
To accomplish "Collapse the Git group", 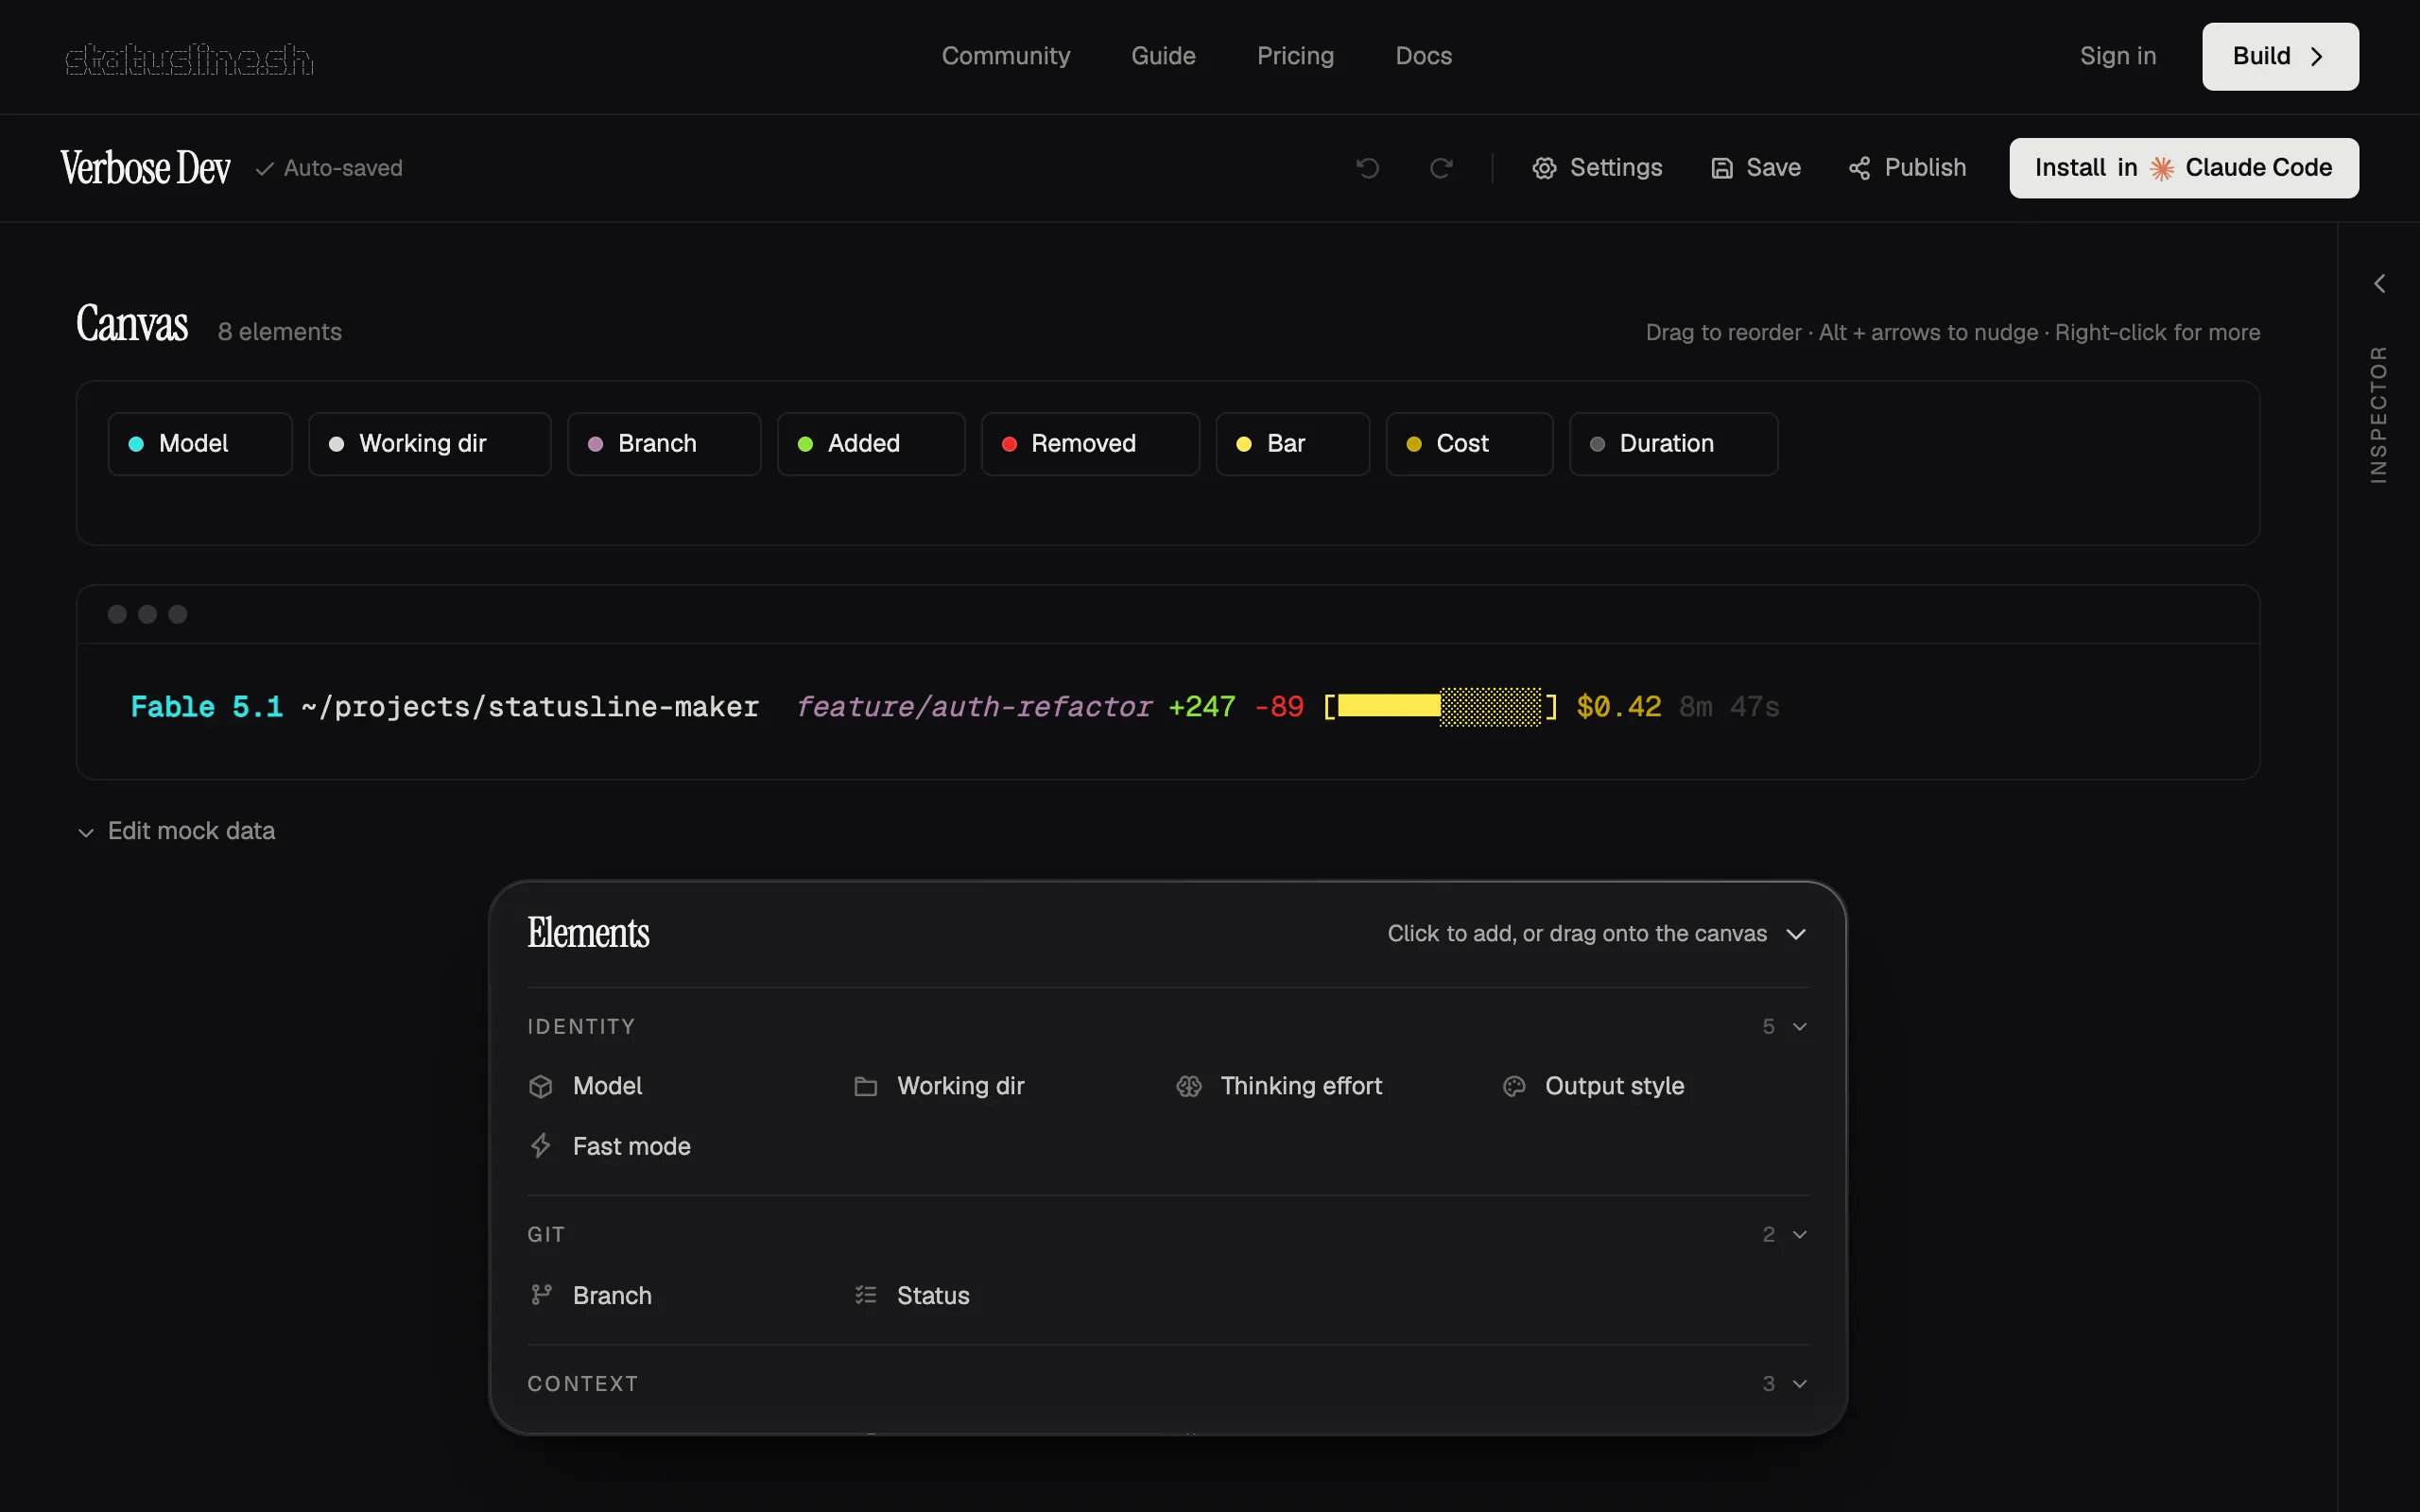I will [1800, 1235].
